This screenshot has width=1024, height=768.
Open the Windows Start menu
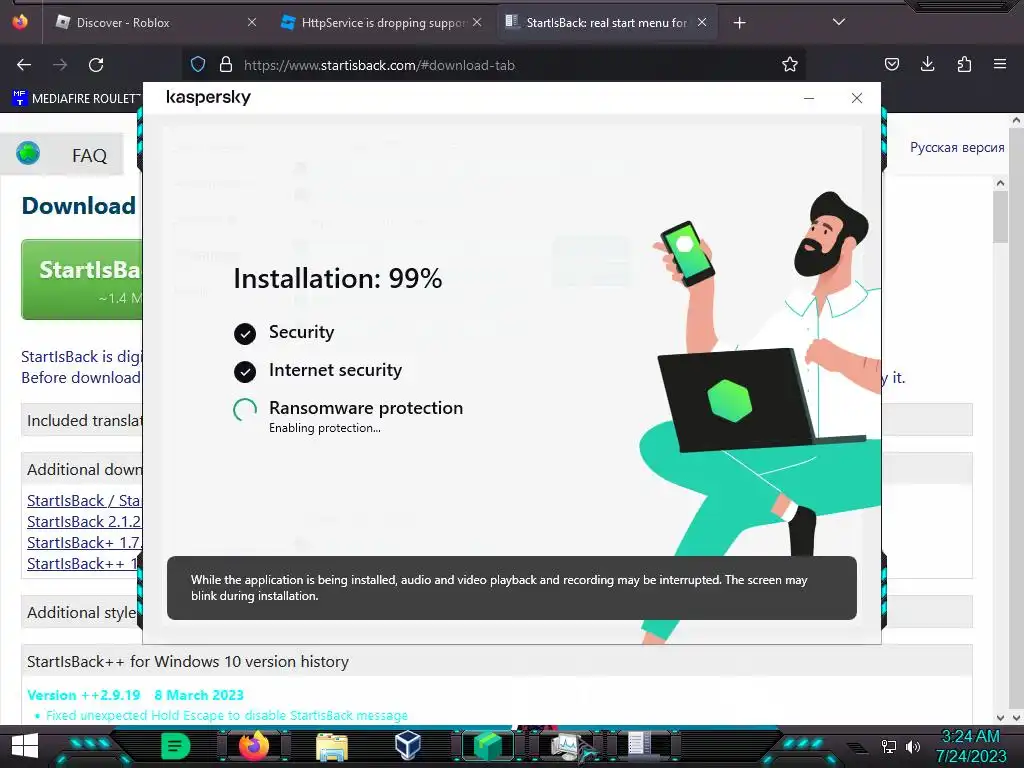coord(25,746)
